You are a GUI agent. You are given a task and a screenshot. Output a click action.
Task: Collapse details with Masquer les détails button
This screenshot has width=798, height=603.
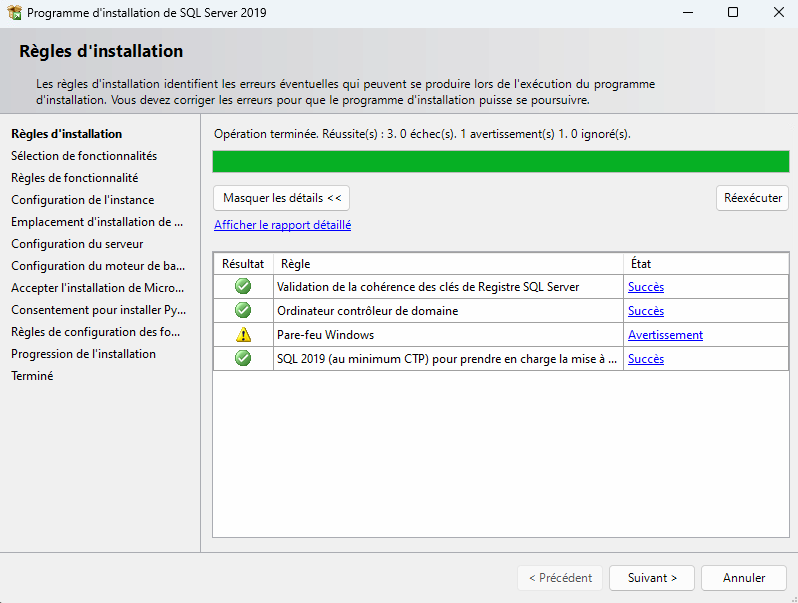pyautogui.click(x=282, y=198)
